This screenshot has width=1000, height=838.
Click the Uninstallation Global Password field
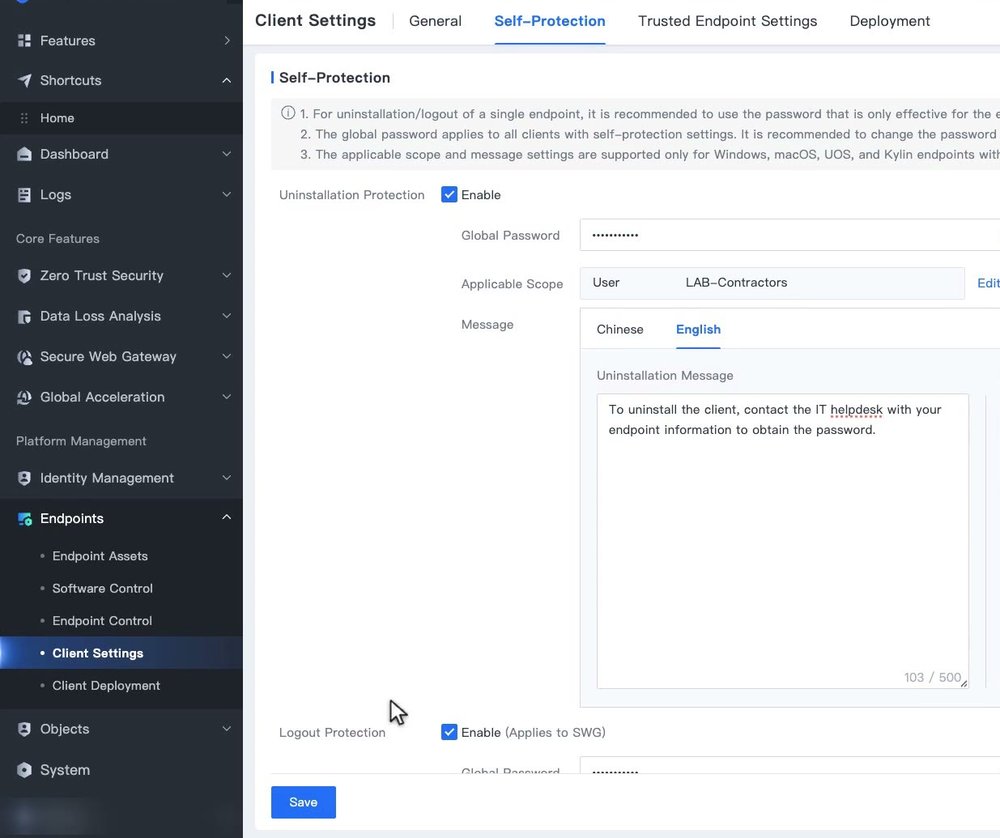pyautogui.click(x=790, y=235)
